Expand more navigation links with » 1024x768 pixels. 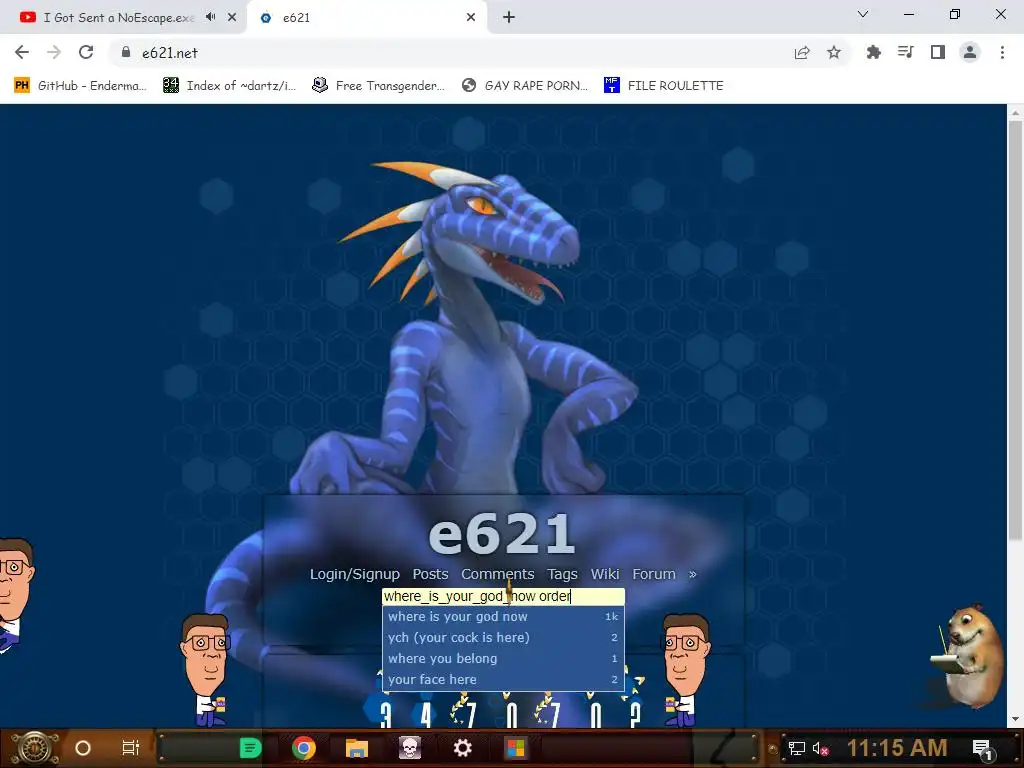(x=692, y=574)
